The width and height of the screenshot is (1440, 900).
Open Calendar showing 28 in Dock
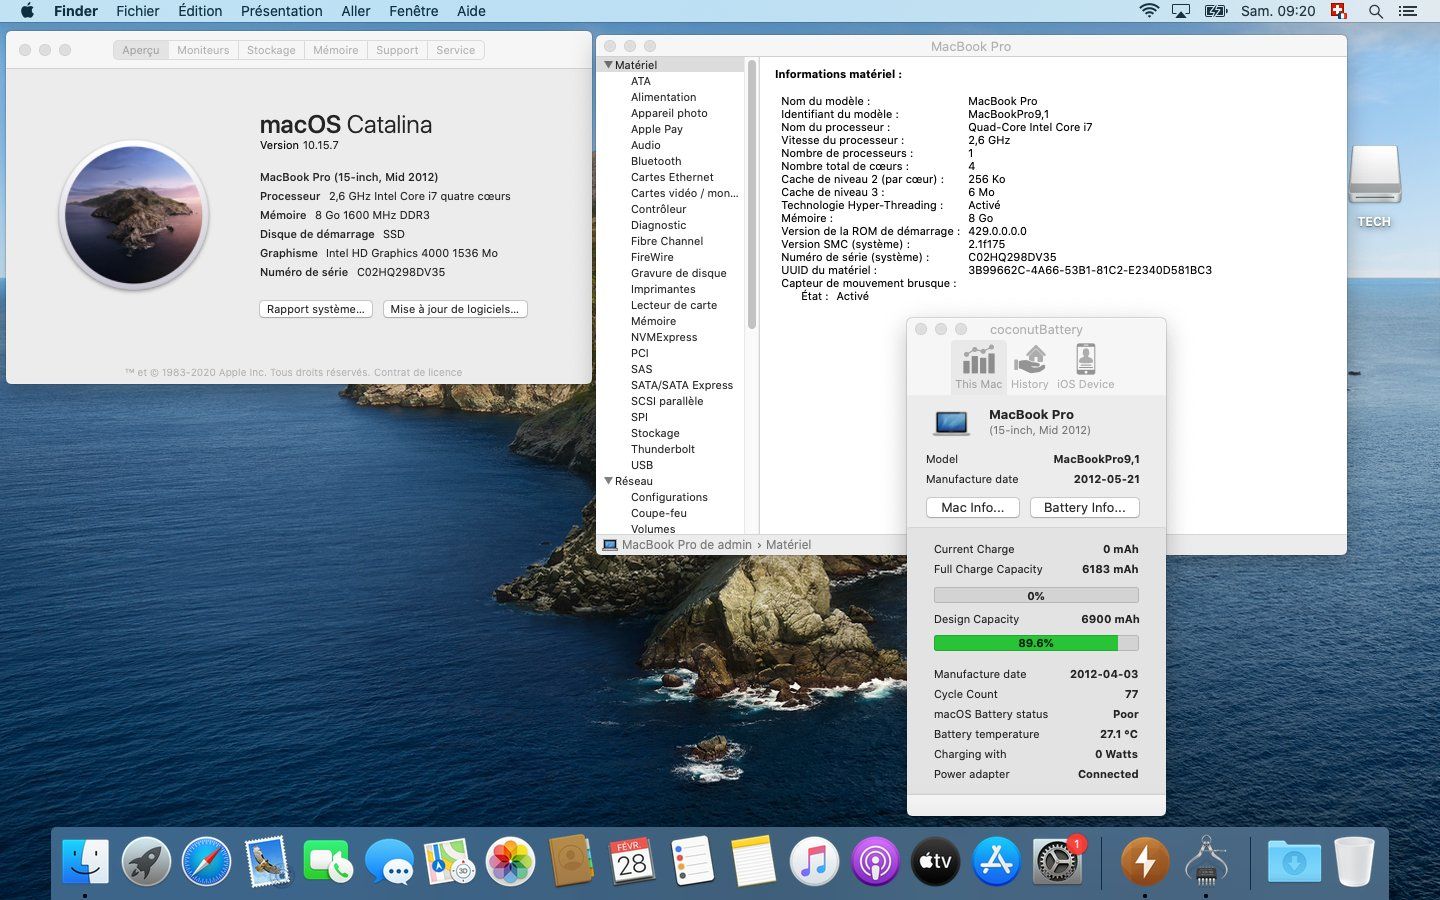point(632,861)
